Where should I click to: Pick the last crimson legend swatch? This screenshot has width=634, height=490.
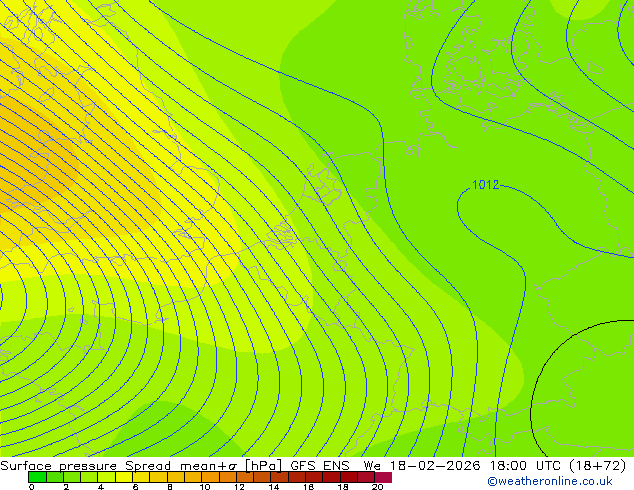tap(383, 477)
